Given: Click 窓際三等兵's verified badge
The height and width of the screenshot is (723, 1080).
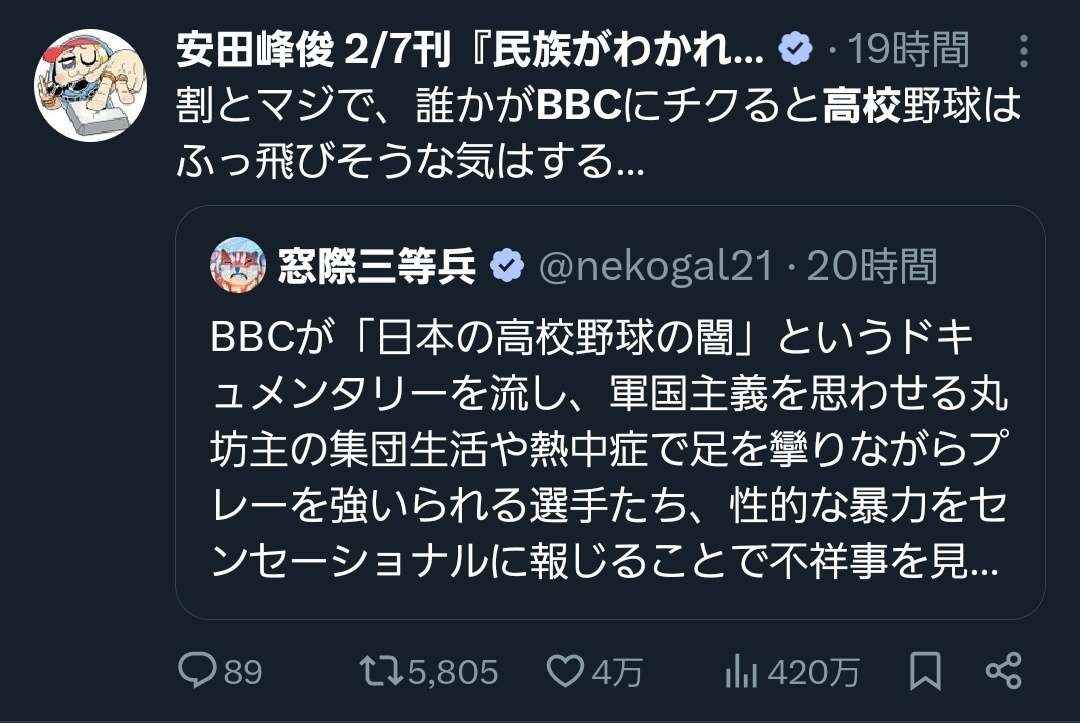Looking at the screenshot, I should [509, 267].
